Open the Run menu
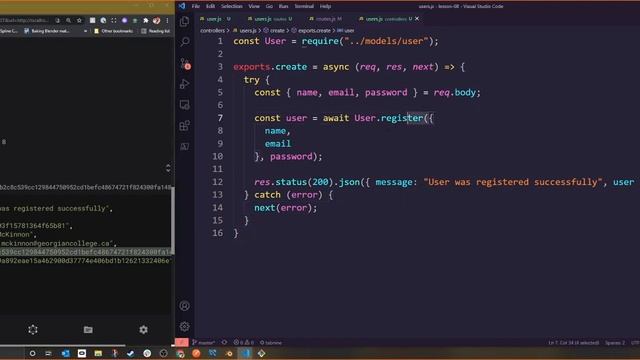Viewport: 640px width, 360px height. [x=283, y=6]
